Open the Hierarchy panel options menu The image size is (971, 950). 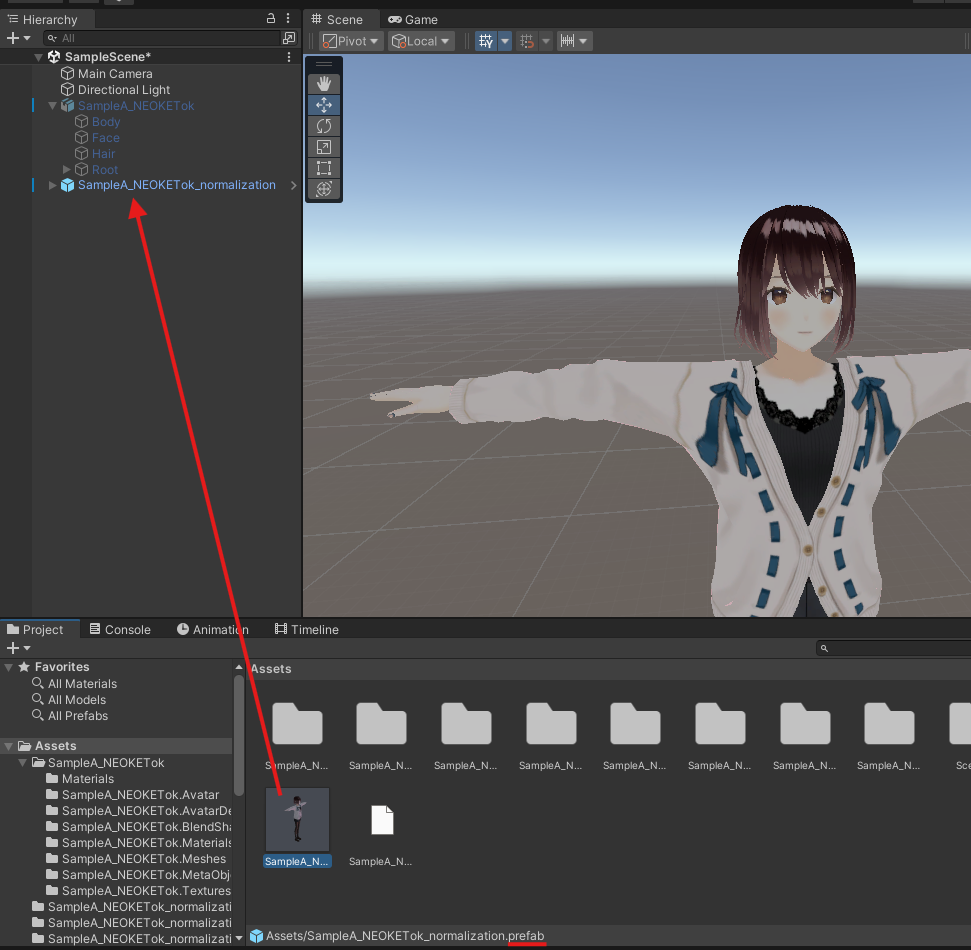coord(288,18)
